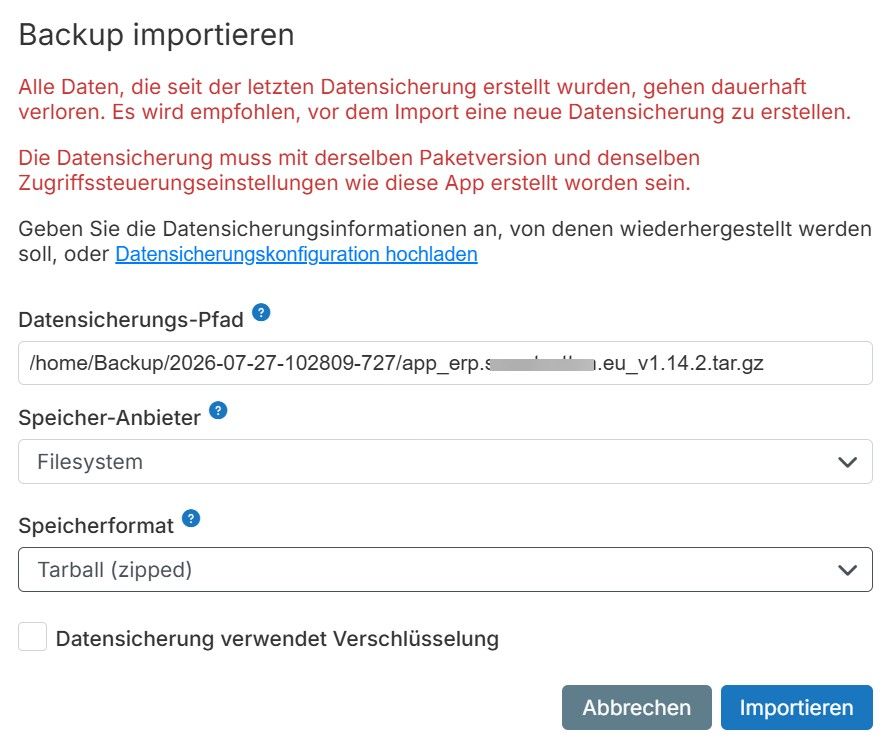This screenshot has width=892, height=748.
Task: Click 'Geben Sie die Datensicherungsinformationen' instruction text
Action: (445, 241)
